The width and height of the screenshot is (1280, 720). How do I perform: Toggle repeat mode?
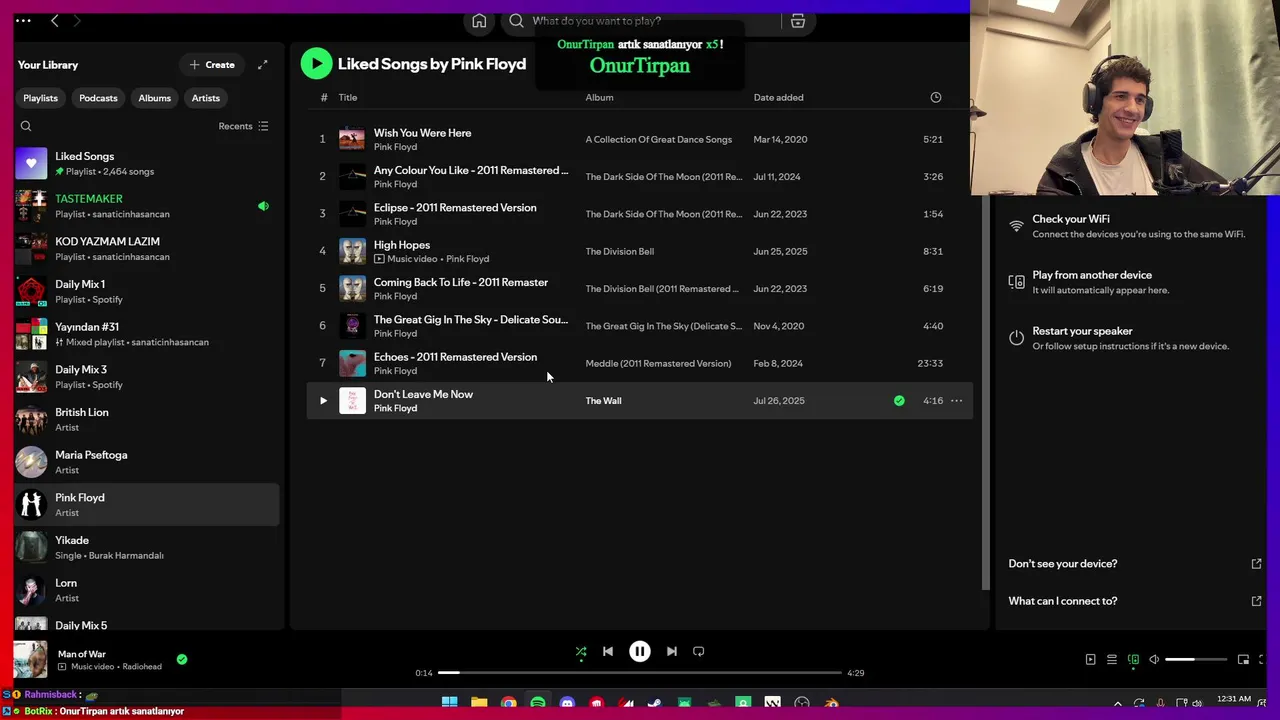pos(699,652)
